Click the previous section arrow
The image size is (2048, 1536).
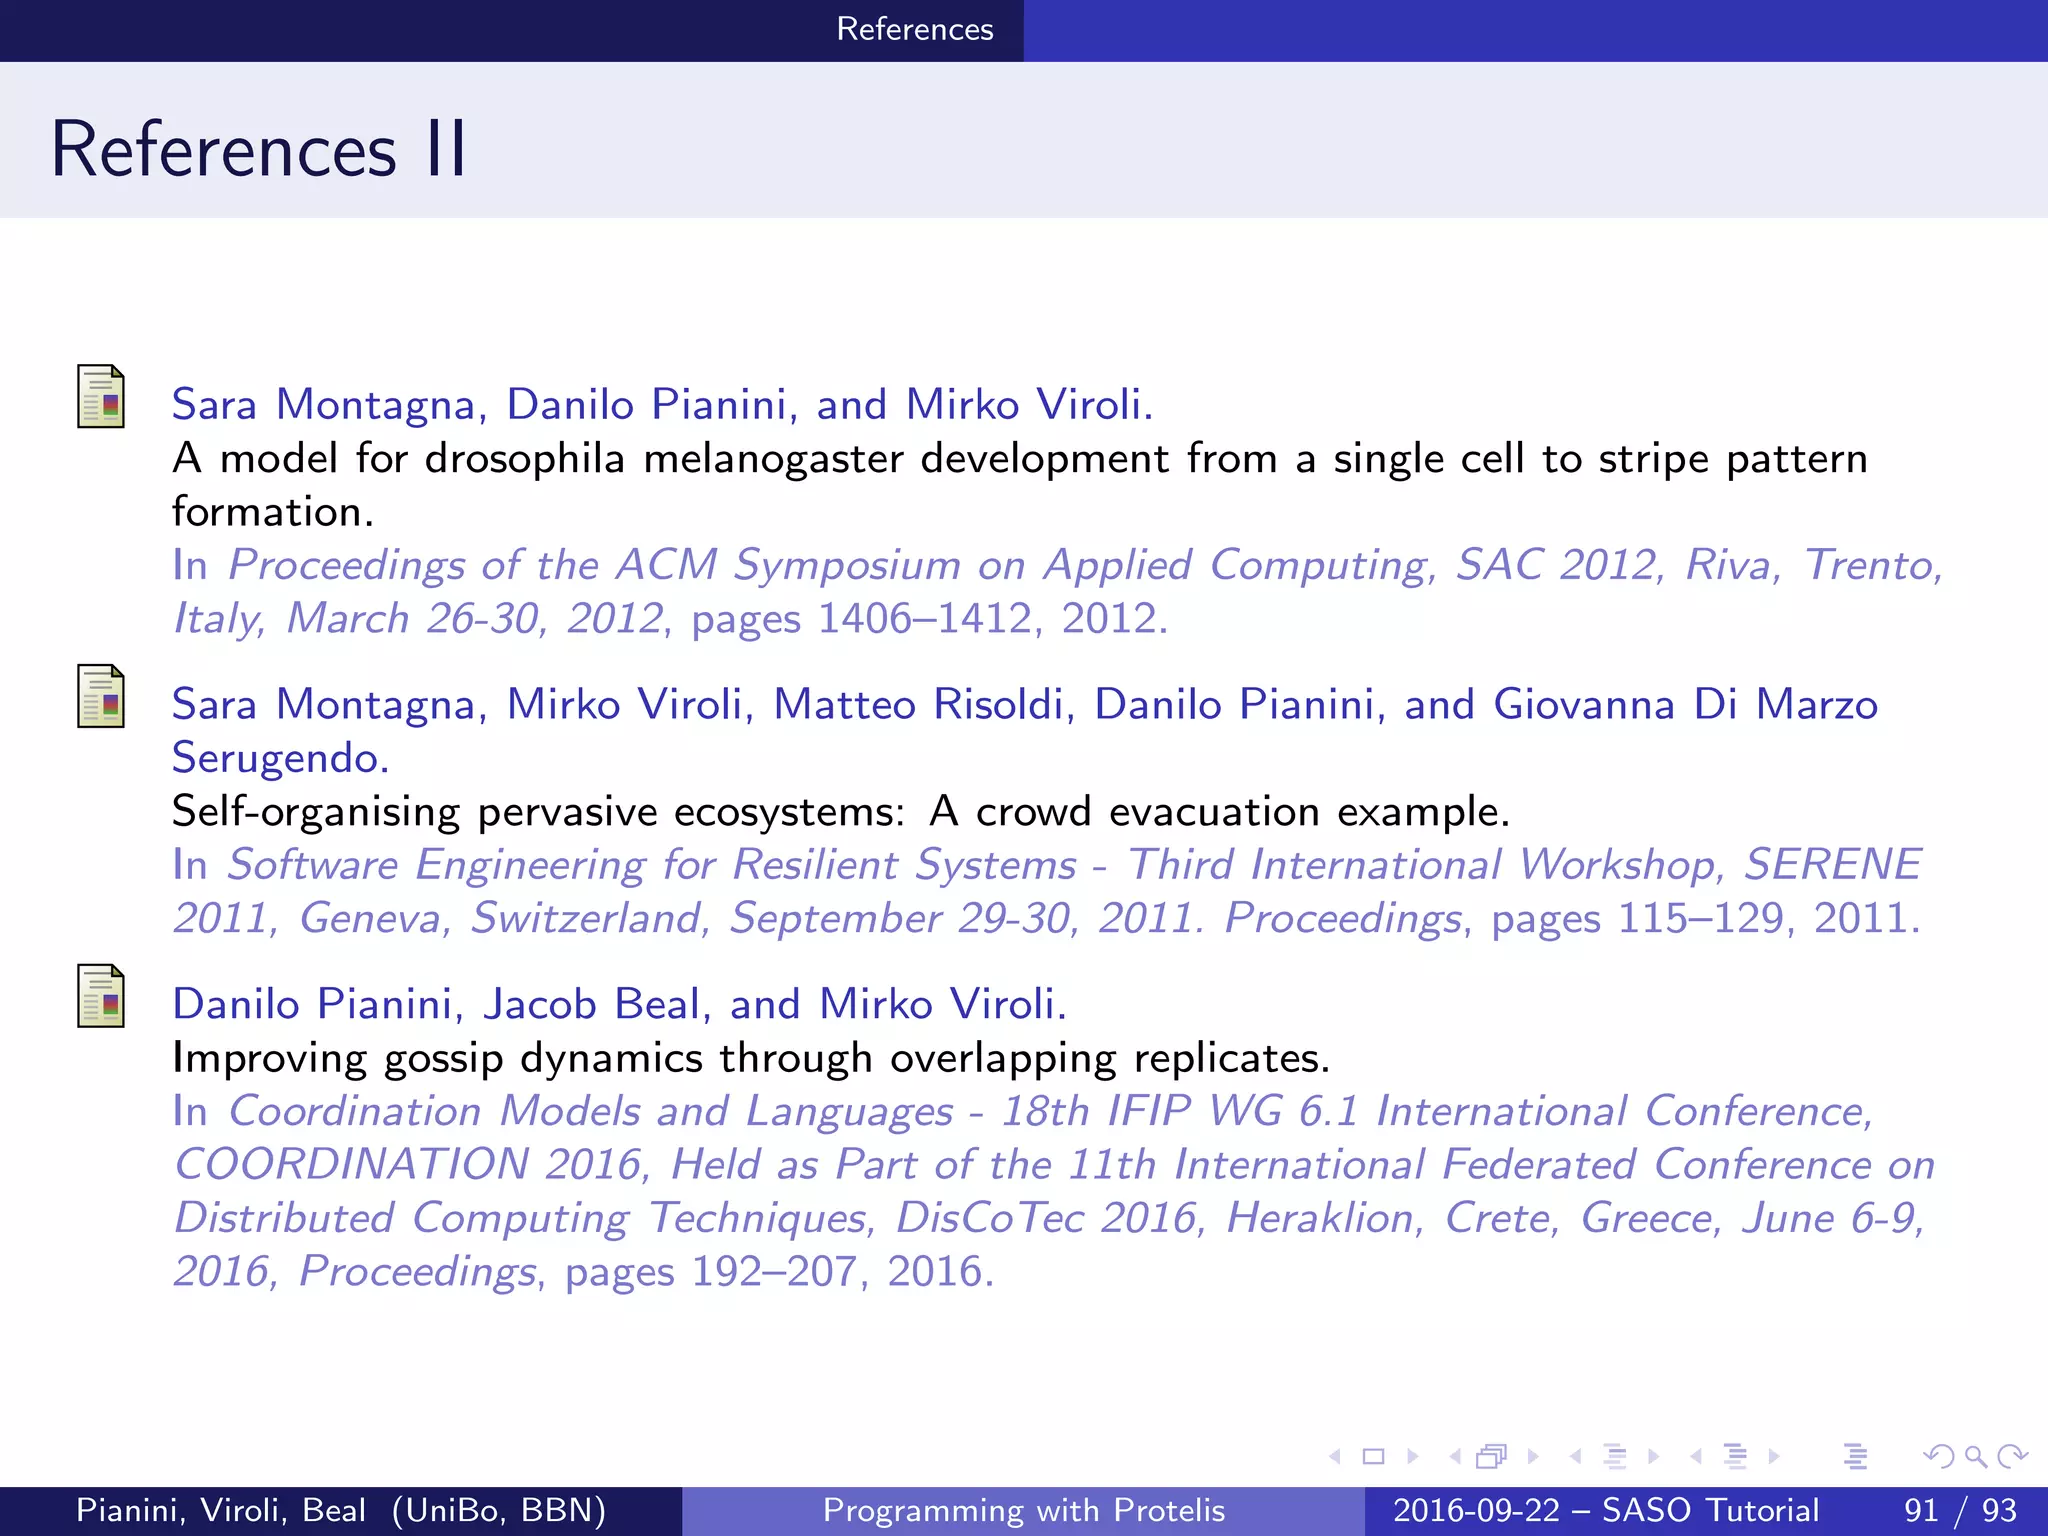pyautogui.click(x=1696, y=1457)
